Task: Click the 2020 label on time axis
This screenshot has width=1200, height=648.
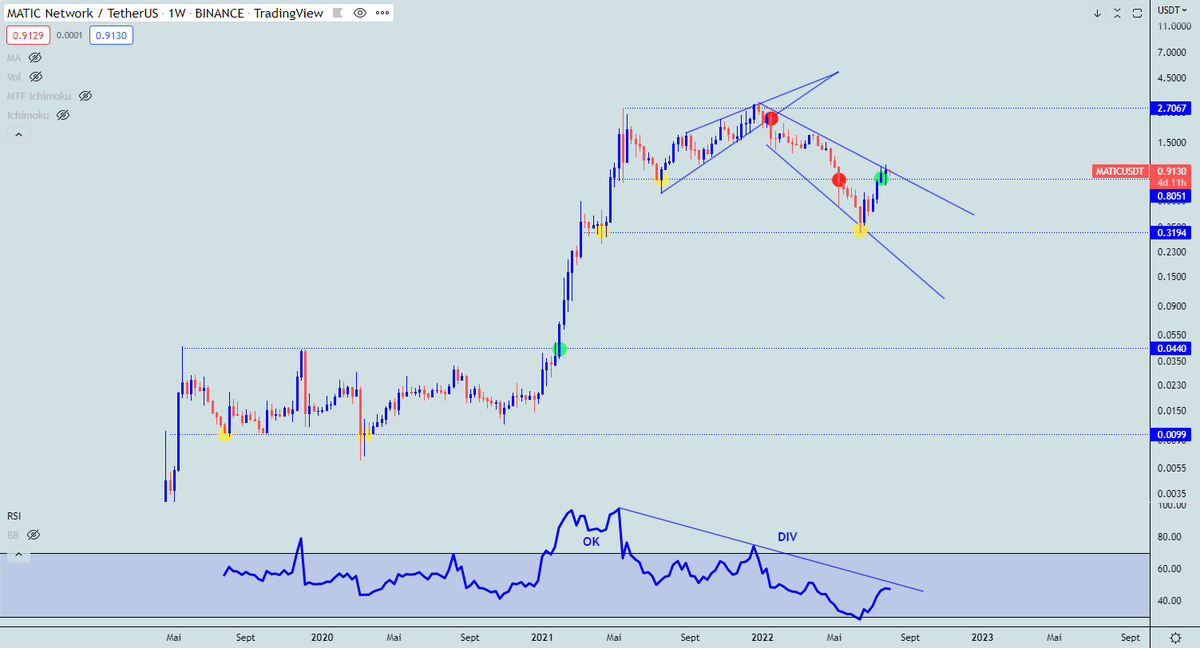Action: pyautogui.click(x=321, y=636)
